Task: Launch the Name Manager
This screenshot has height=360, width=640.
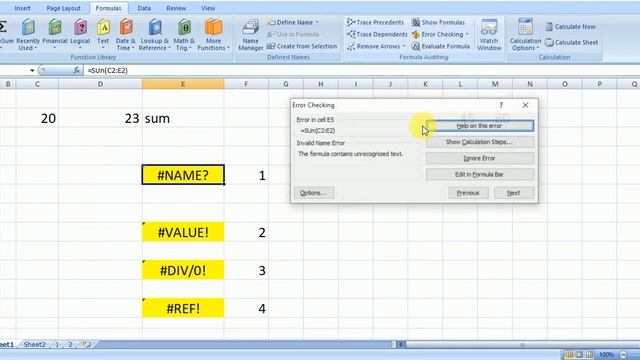Action: [x=250, y=35]
